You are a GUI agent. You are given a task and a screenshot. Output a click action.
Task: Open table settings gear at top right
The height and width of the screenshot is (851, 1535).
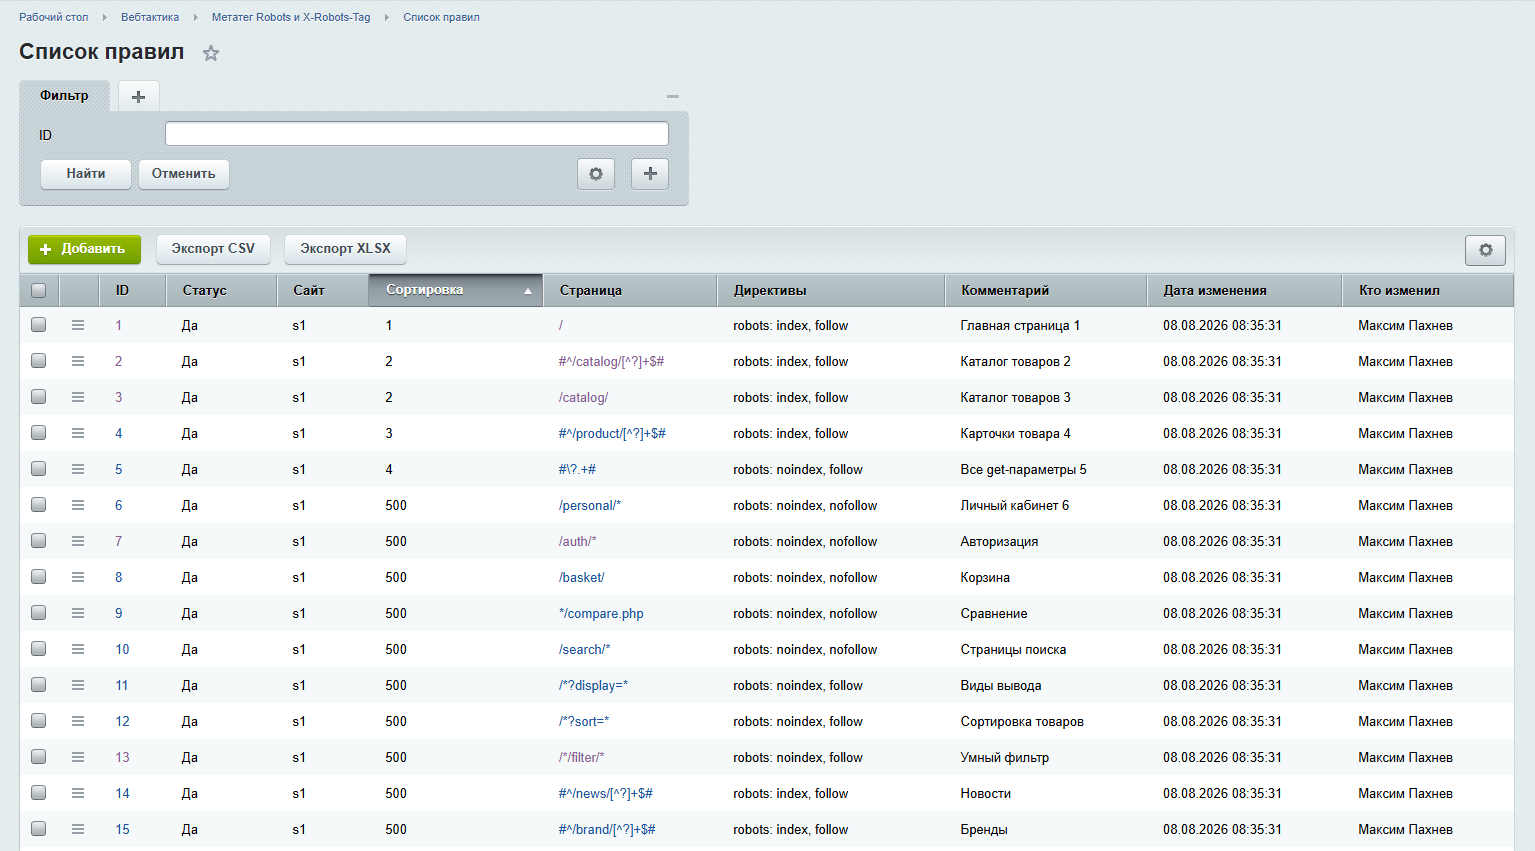[x=1485, y=250]
